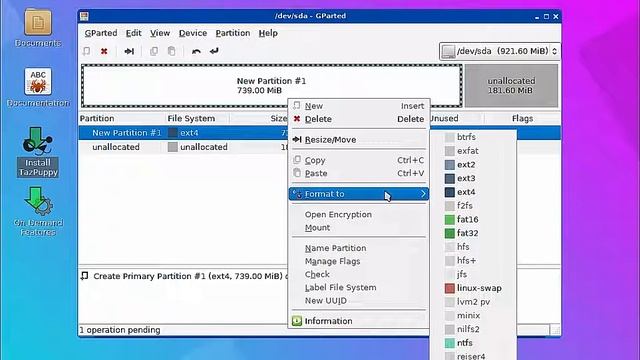Screen dimensions: 640x360
Task: Select Label File System menu entry
Action: coord(359,287)
